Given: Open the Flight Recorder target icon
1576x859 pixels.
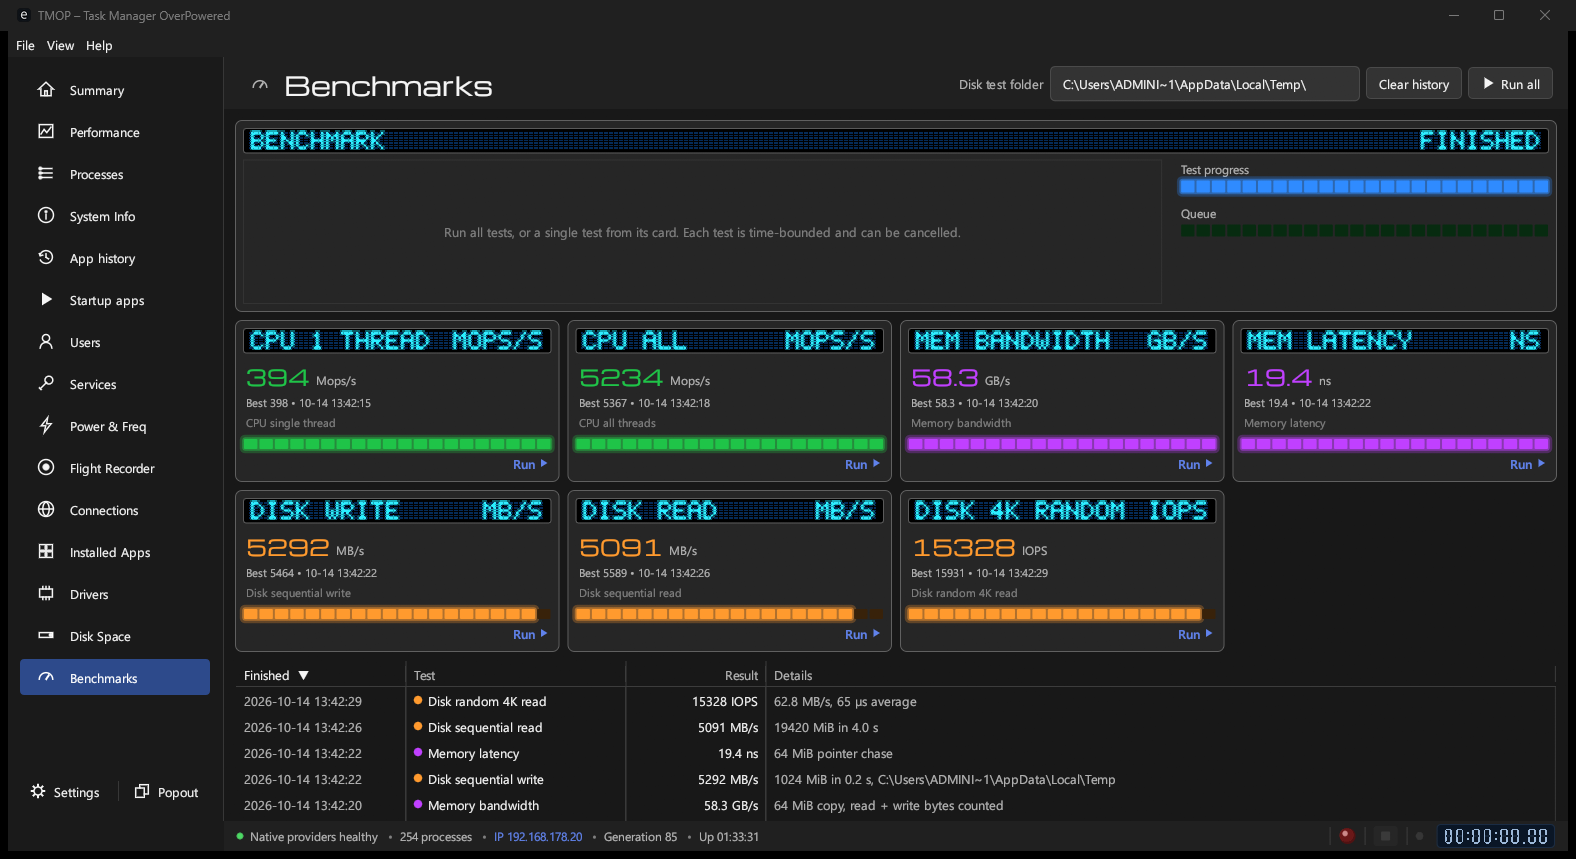Looking at the screenshot, I should 46,468.
